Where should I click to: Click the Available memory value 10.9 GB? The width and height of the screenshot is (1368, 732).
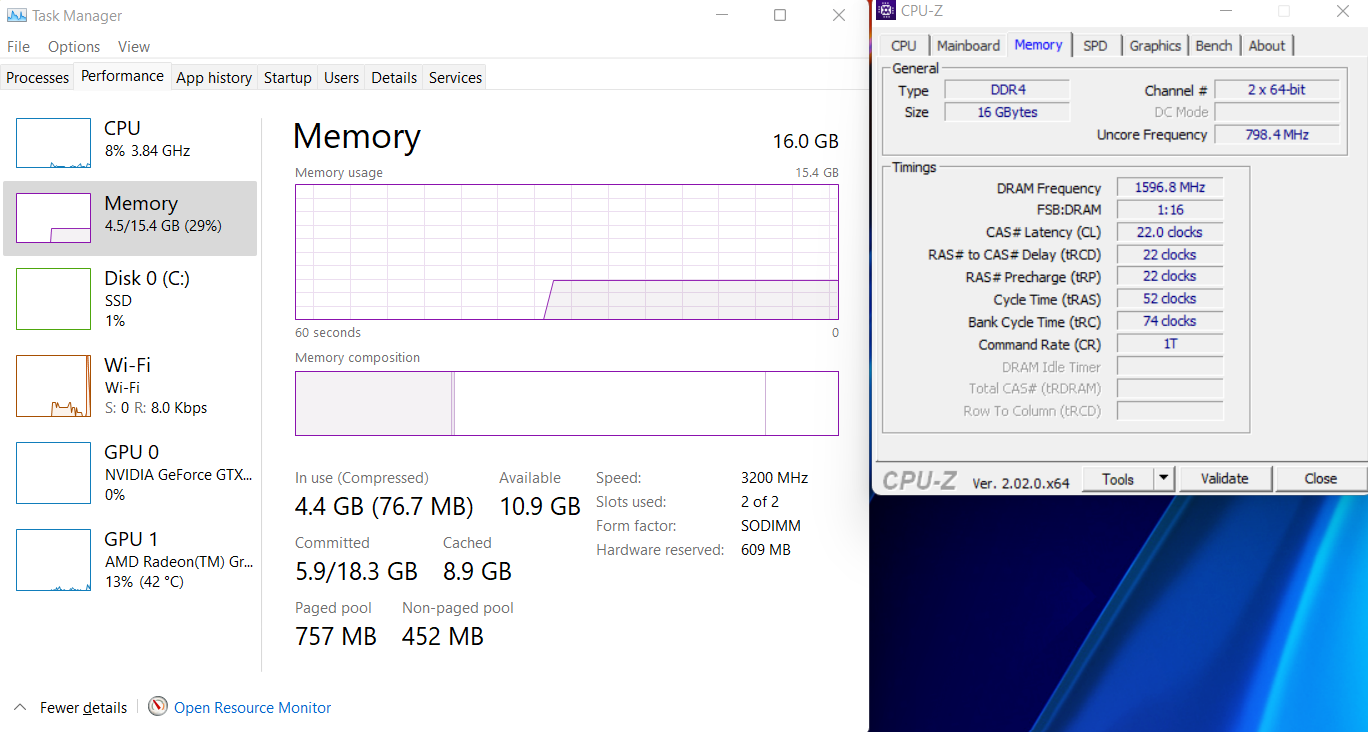tap(540, 506)
